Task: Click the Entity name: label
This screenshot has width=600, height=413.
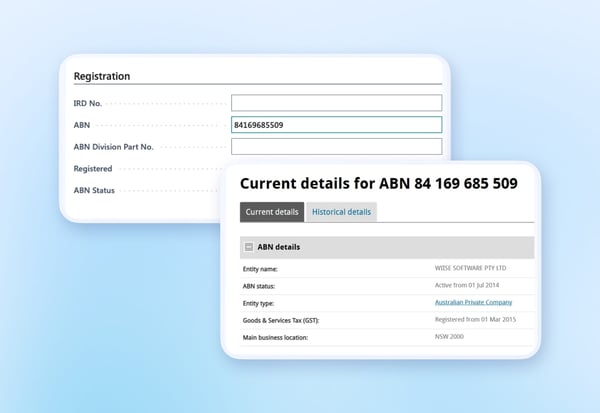Action: point(260,269)
